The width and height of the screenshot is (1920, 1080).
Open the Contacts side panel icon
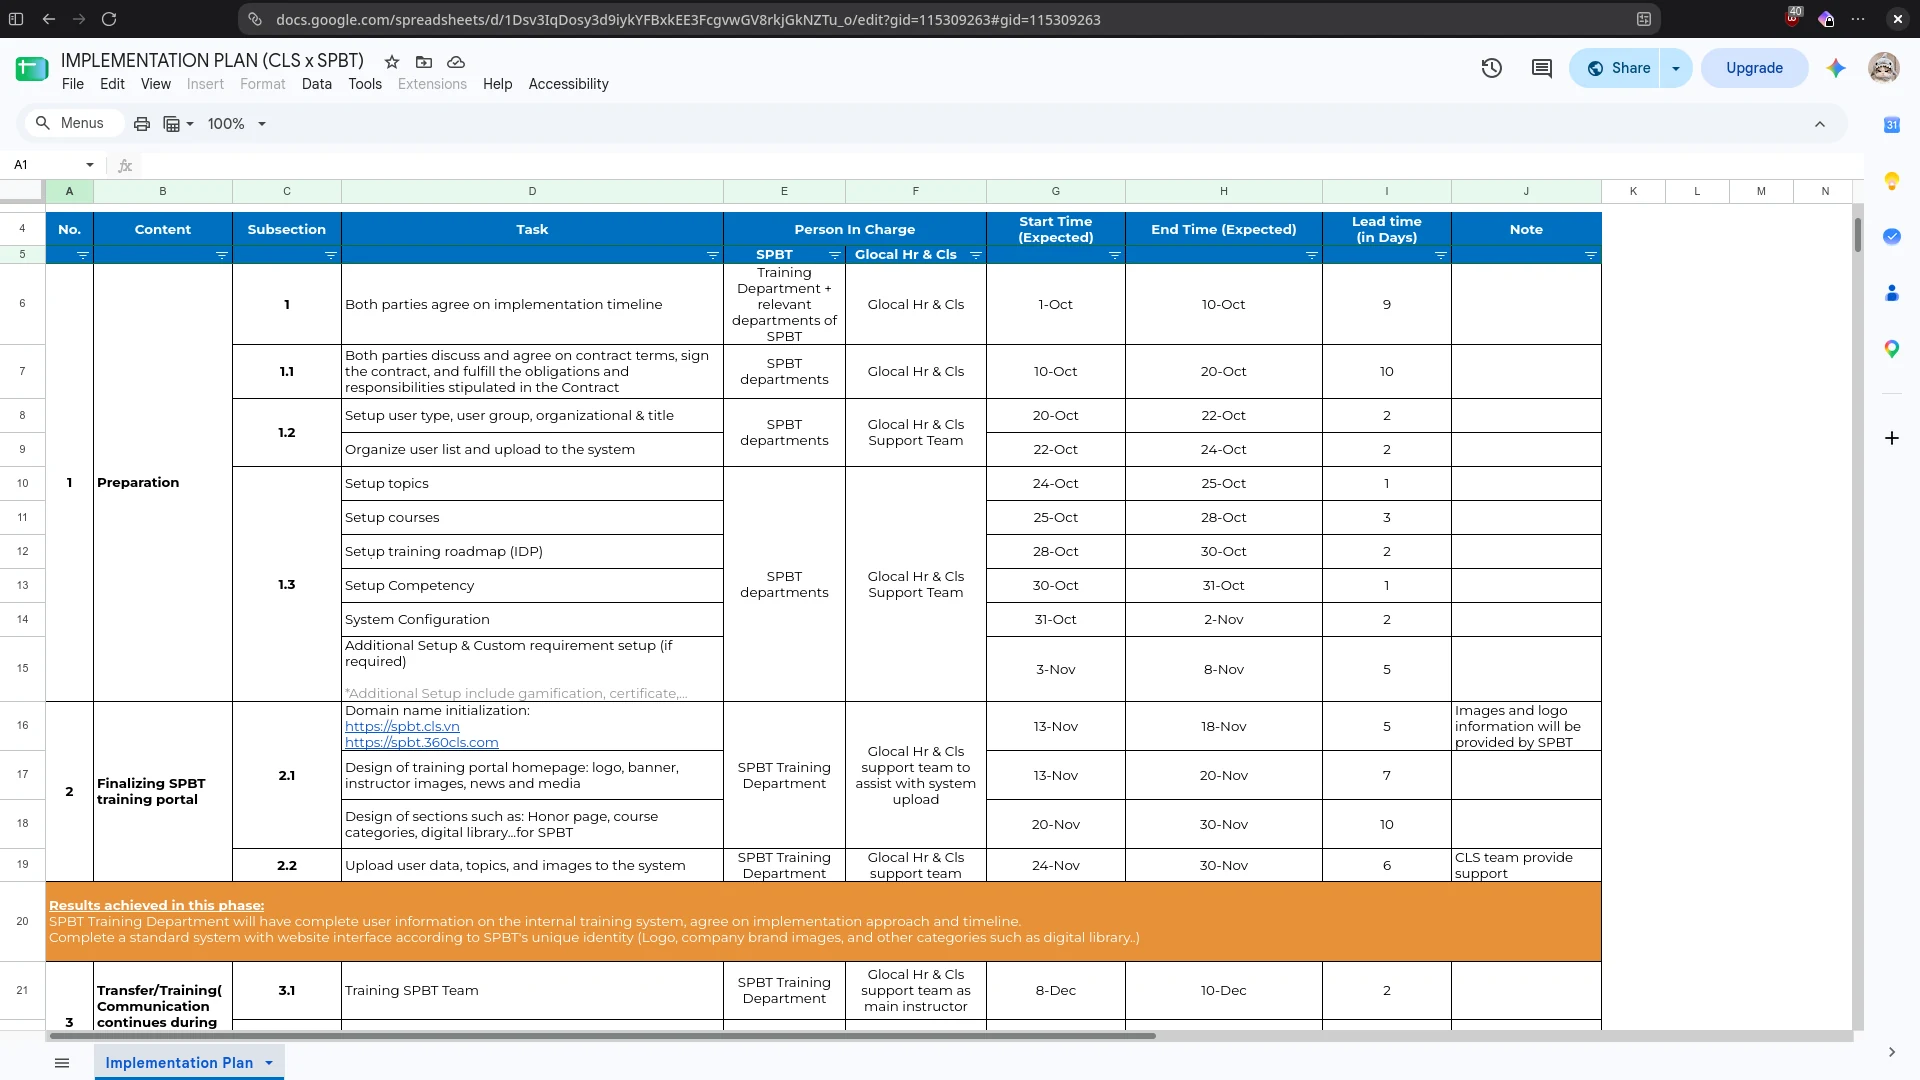1892,293
